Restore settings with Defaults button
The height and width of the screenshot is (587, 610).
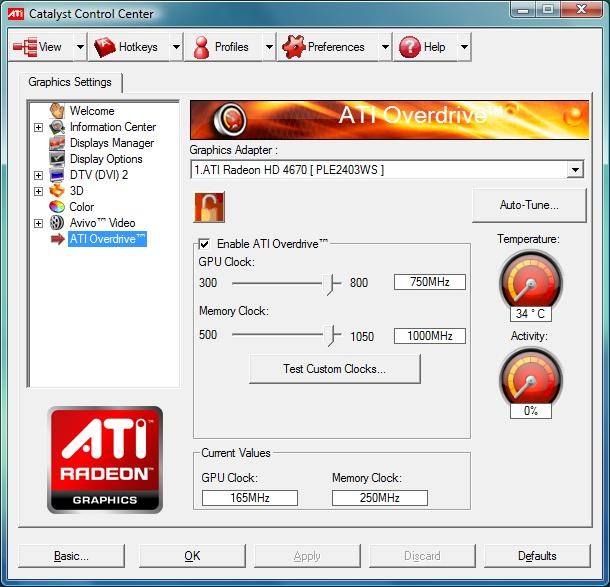(x=537, y=556)
